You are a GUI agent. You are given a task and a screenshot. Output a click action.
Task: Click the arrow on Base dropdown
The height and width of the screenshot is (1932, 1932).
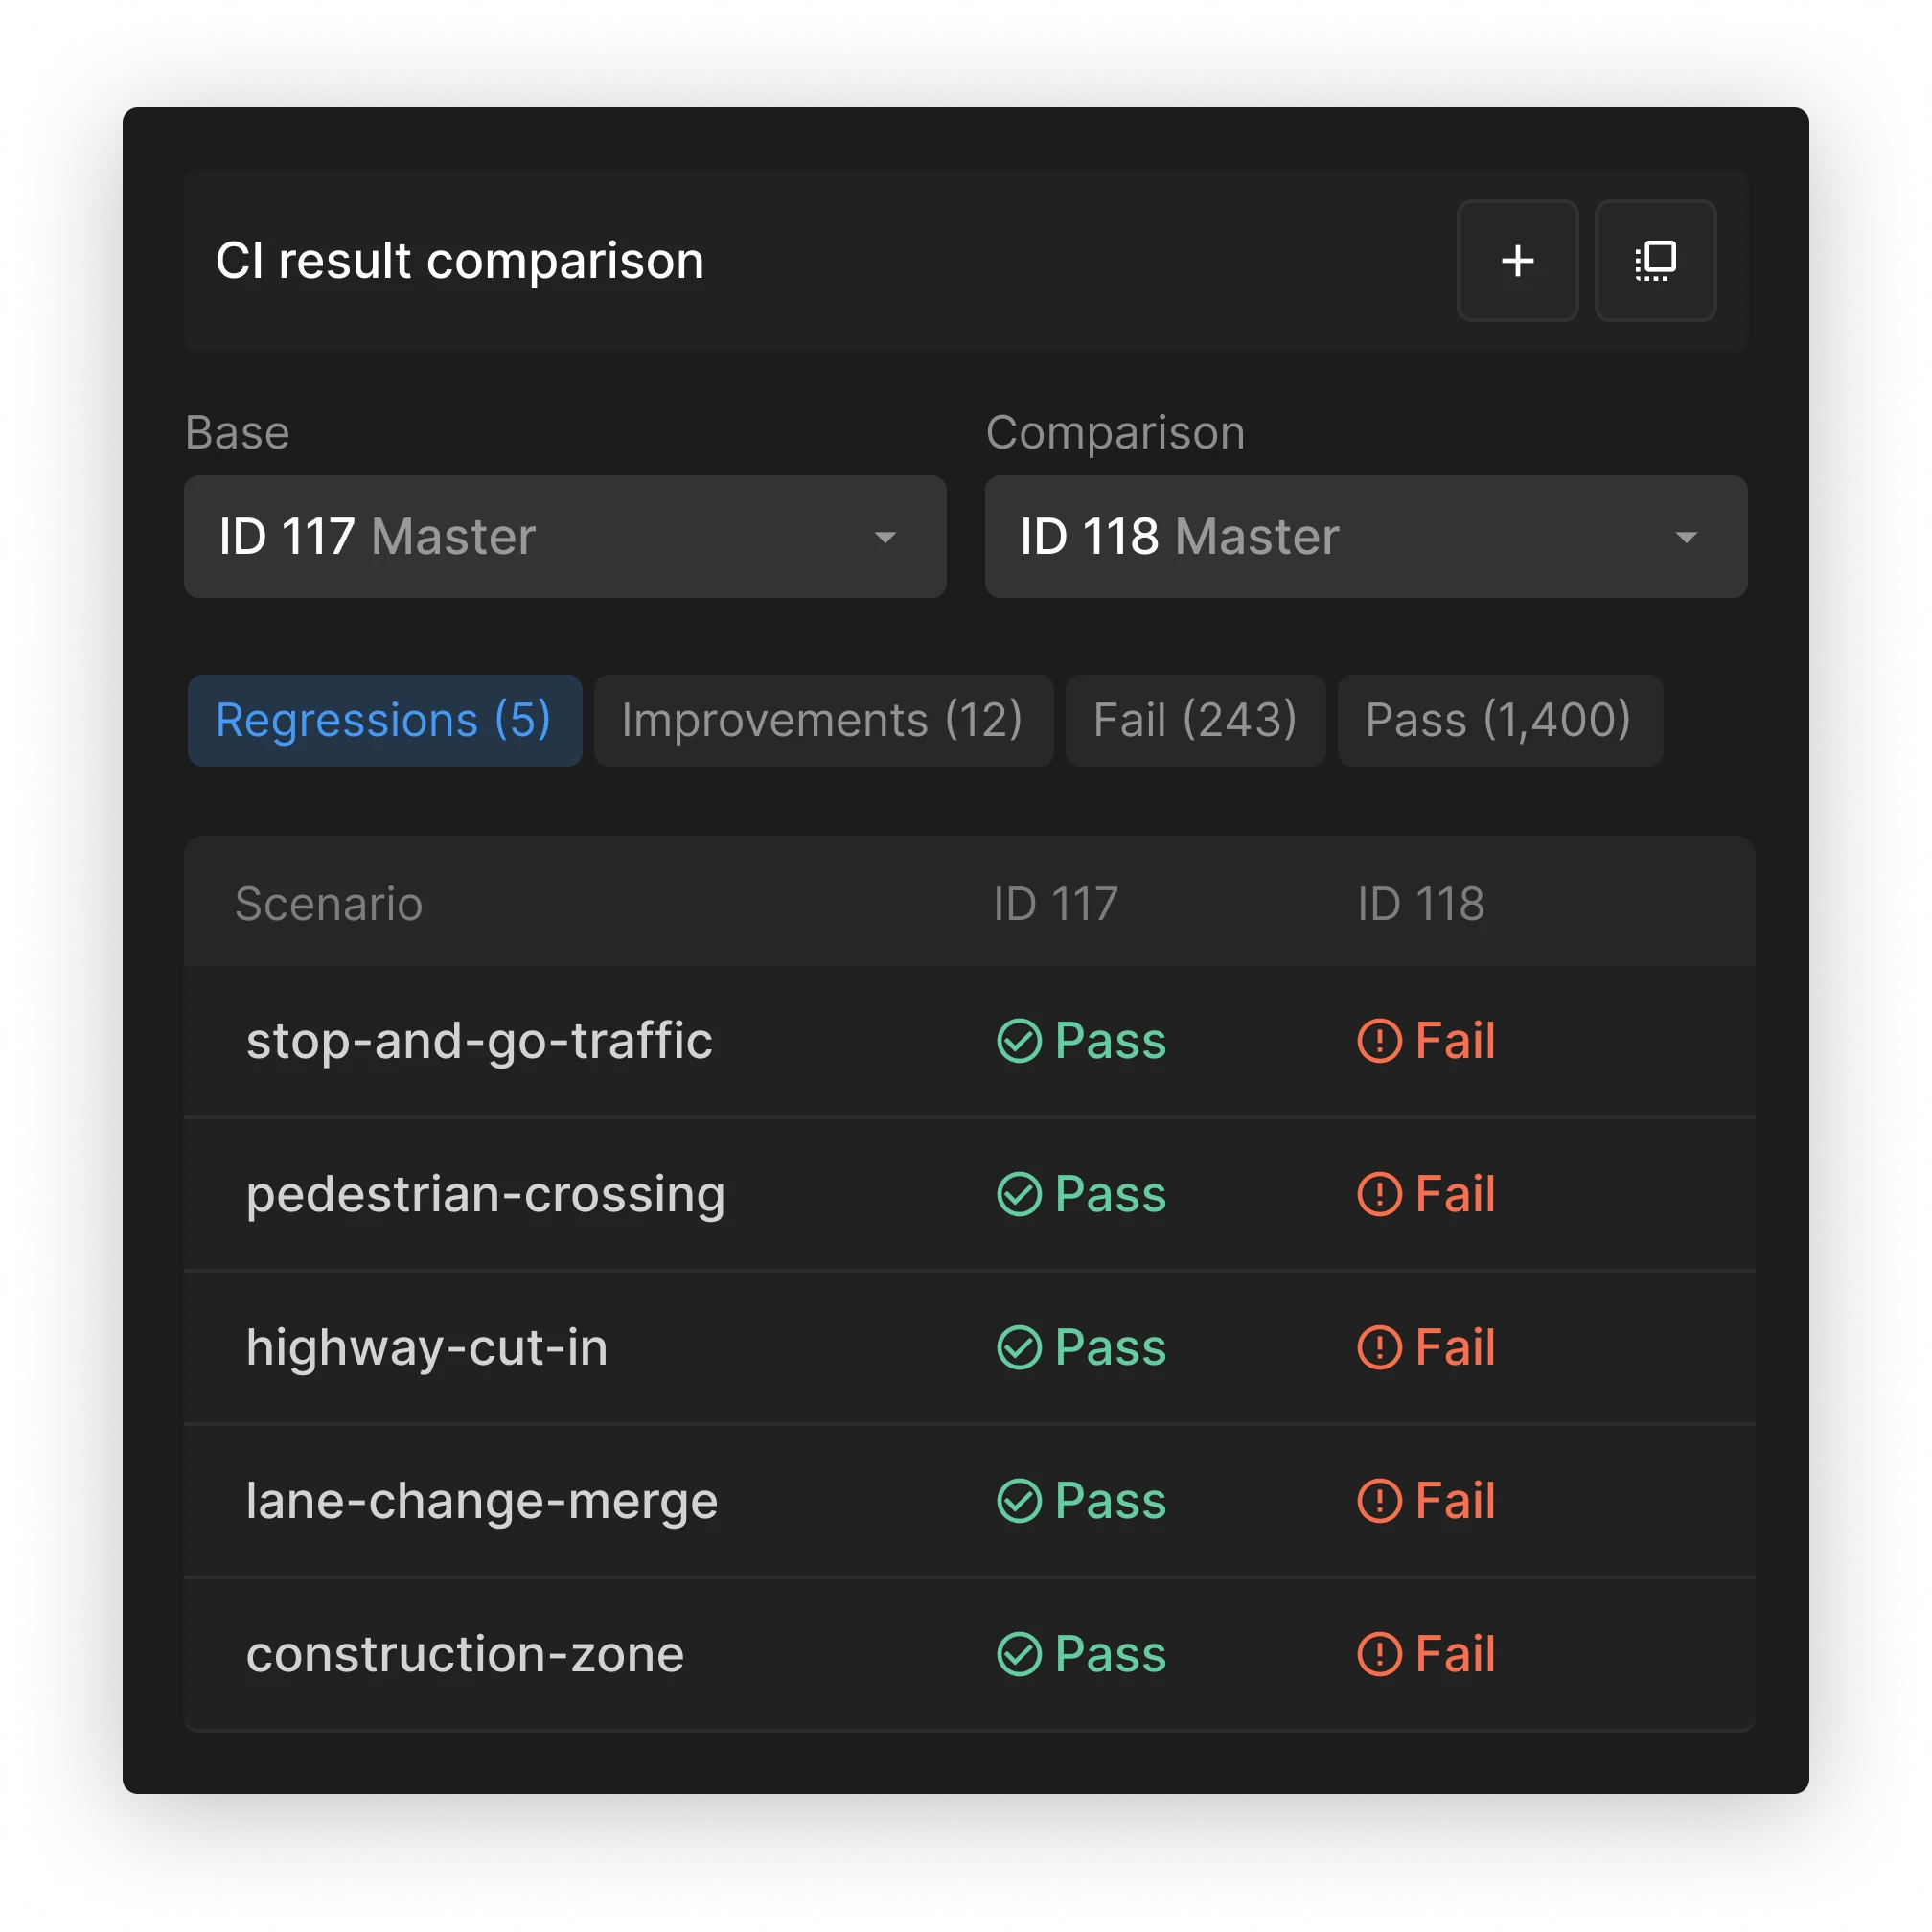[x=885, y=538]
